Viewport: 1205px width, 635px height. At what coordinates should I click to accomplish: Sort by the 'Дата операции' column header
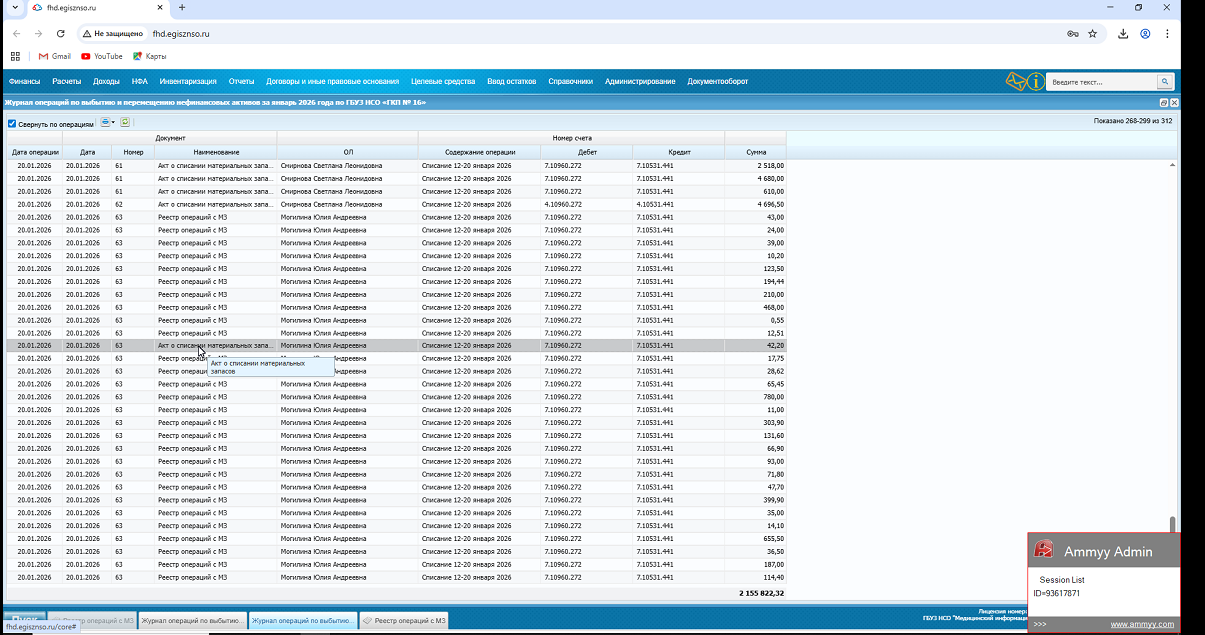tap(35, 152)
